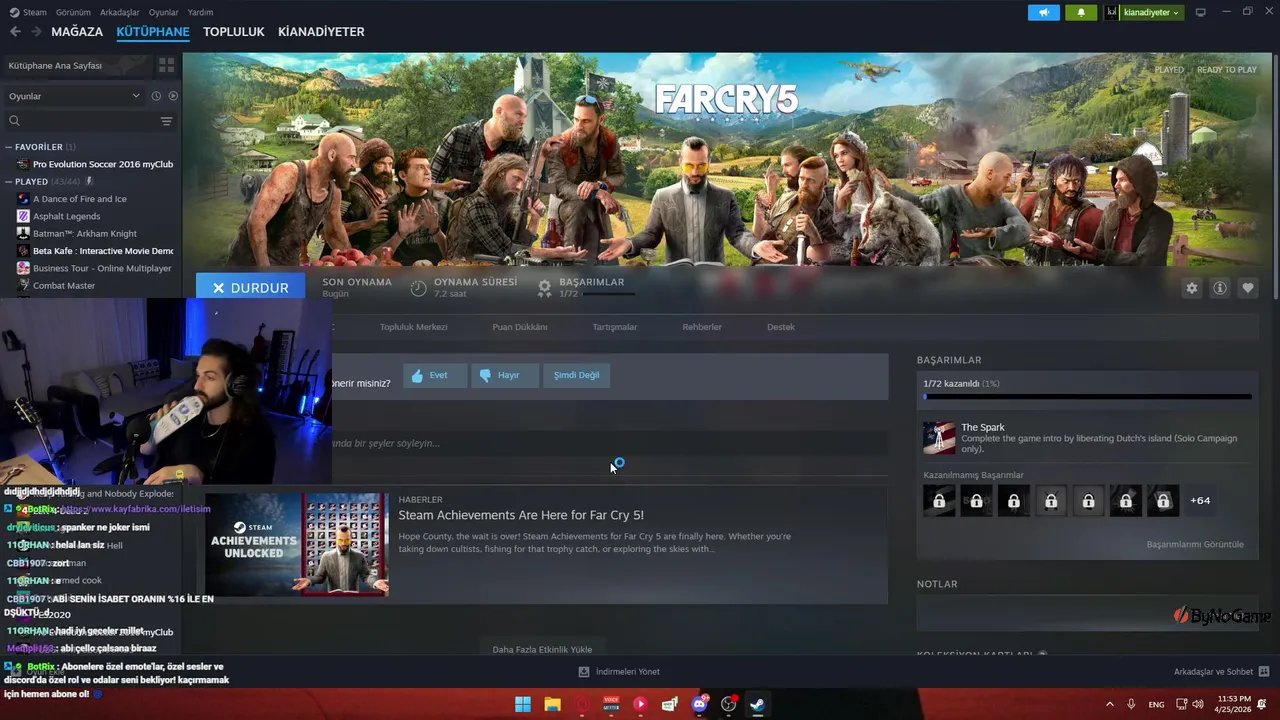Open Puan Dükkânı tab
The width and height of the screenshot is (1280, 720).
pyautogui.click(x=520, y=327)
